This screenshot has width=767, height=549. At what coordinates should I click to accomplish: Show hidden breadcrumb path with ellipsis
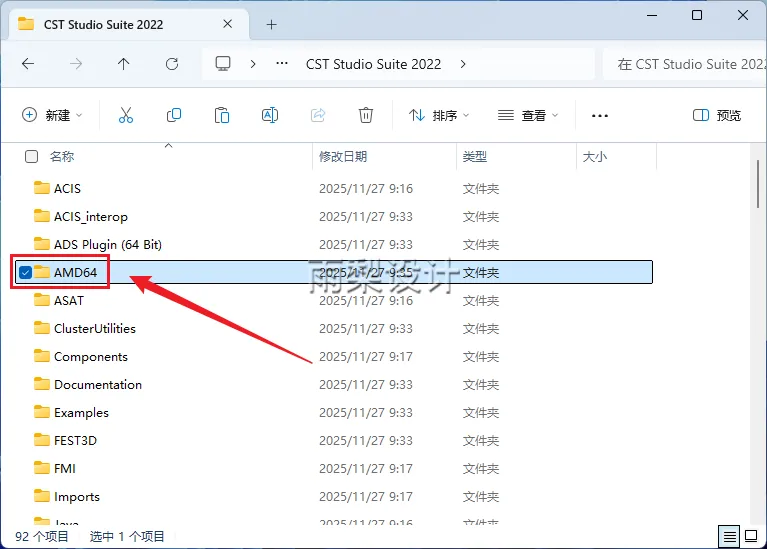[282, 64]
